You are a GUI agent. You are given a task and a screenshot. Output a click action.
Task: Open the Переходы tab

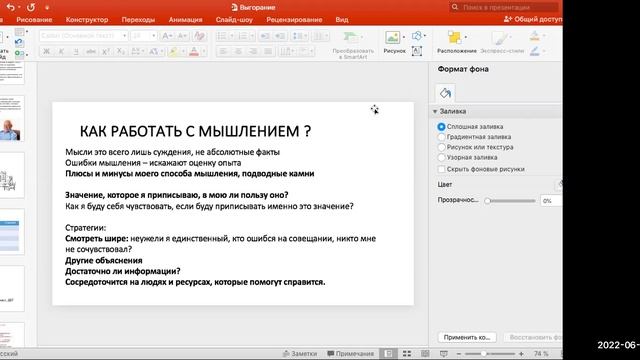pos(138,20)
